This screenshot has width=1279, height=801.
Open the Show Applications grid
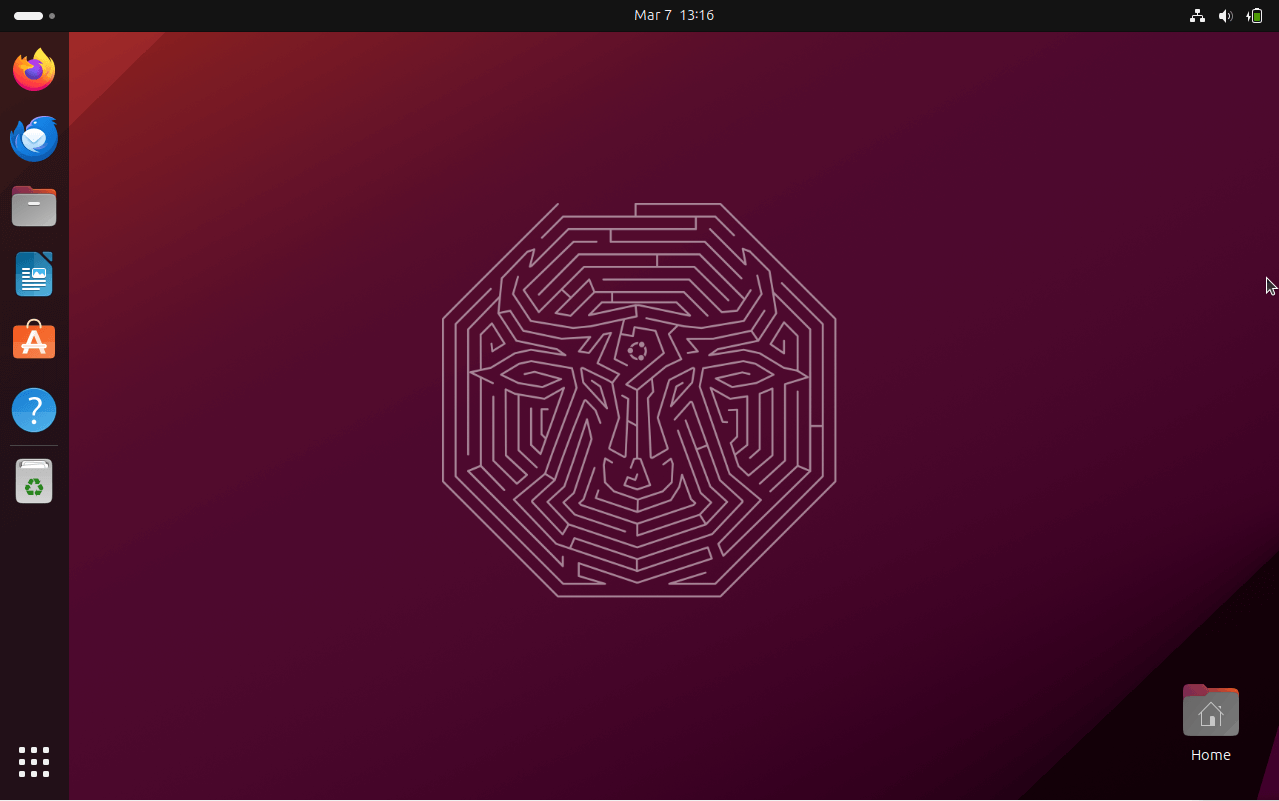[33, 762]
